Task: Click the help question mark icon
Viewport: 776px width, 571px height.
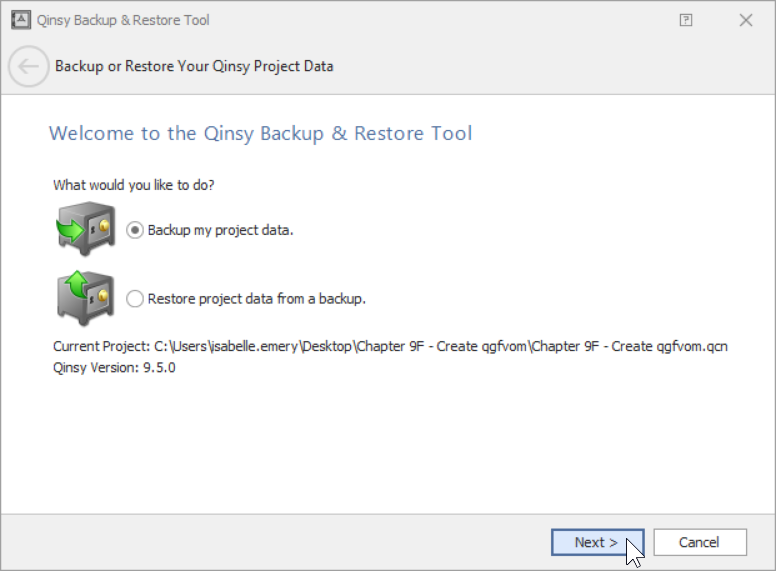Action: pyautogui.click(x=685, y=20)
